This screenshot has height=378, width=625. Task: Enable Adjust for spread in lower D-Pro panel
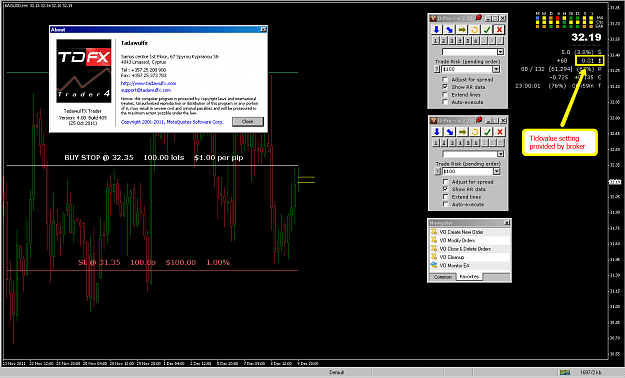446,181
